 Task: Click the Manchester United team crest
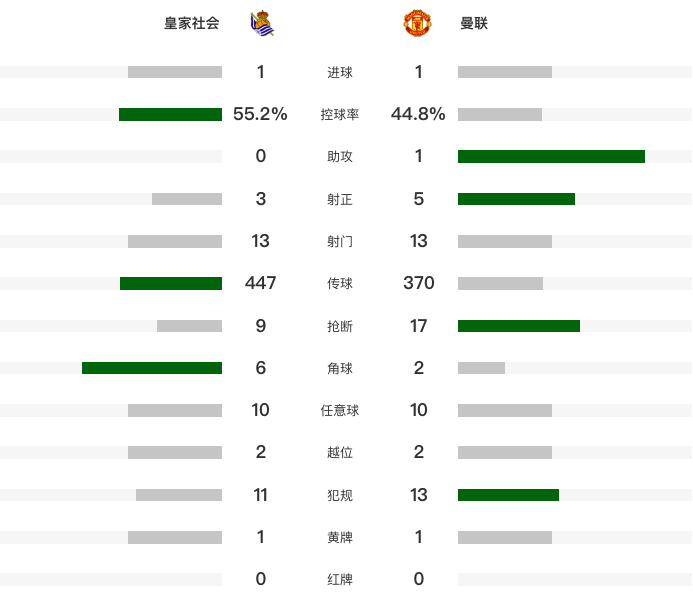coord(417,23)
